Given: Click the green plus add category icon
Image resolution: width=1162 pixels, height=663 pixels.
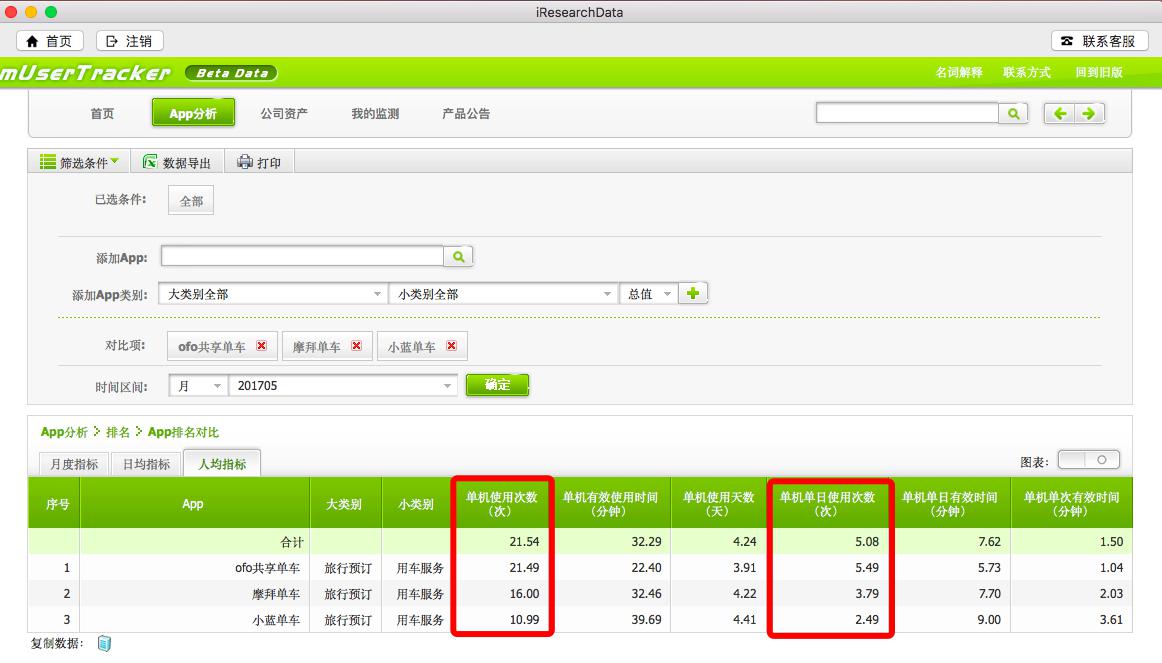Looking at the screenshot, I should pos(693,294).
